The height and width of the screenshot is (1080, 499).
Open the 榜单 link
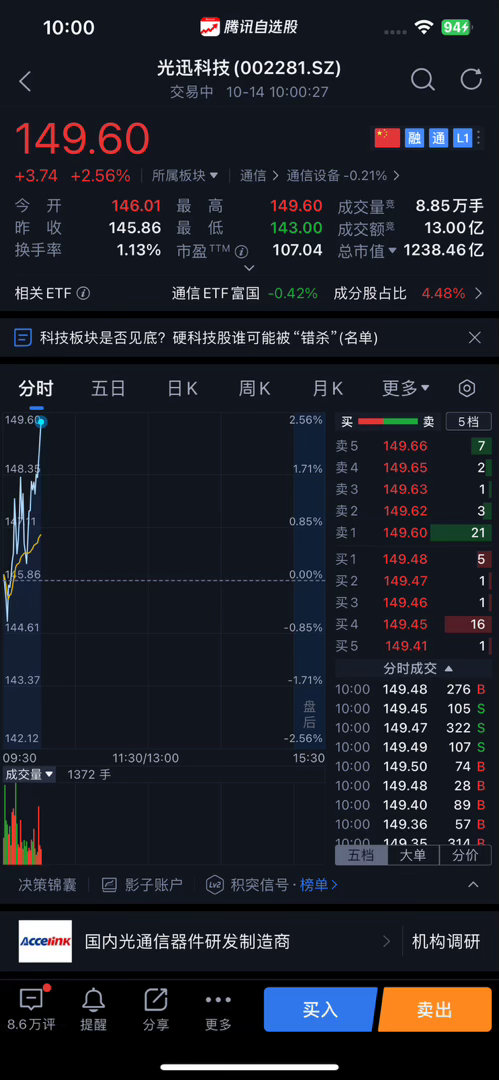tap(318, 885)
